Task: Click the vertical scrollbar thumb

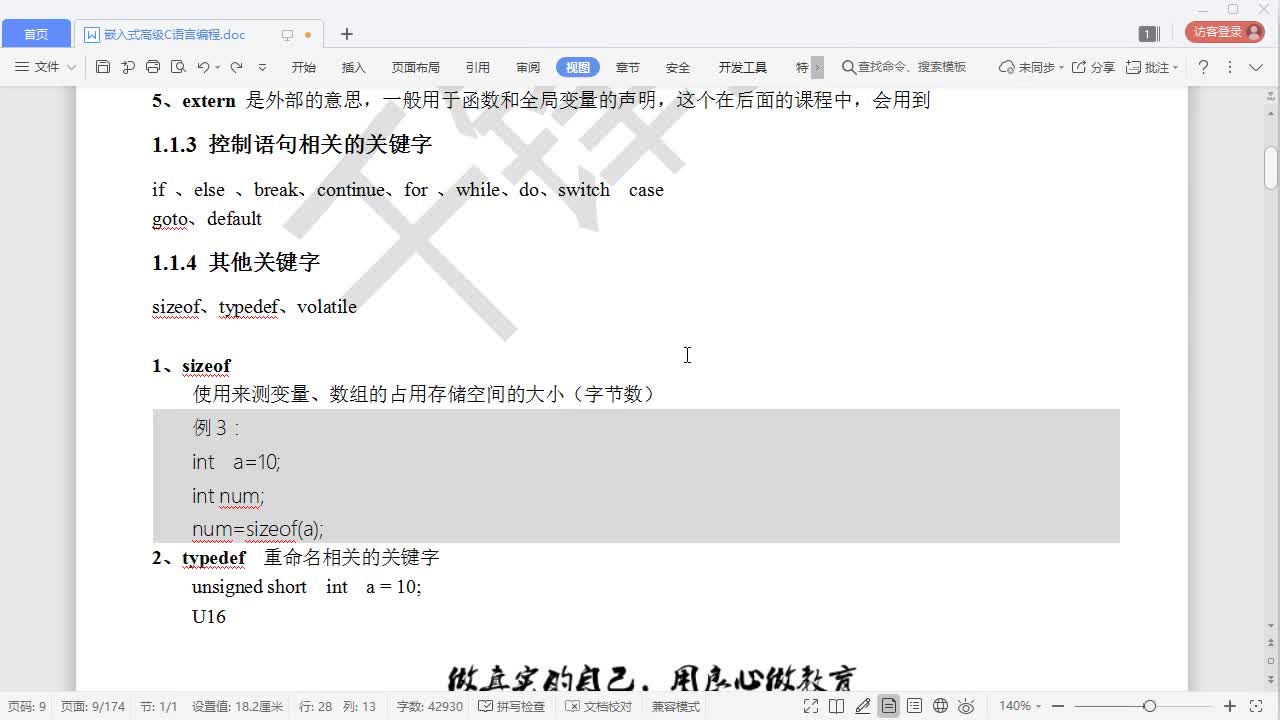Action: click(1271, 167)
